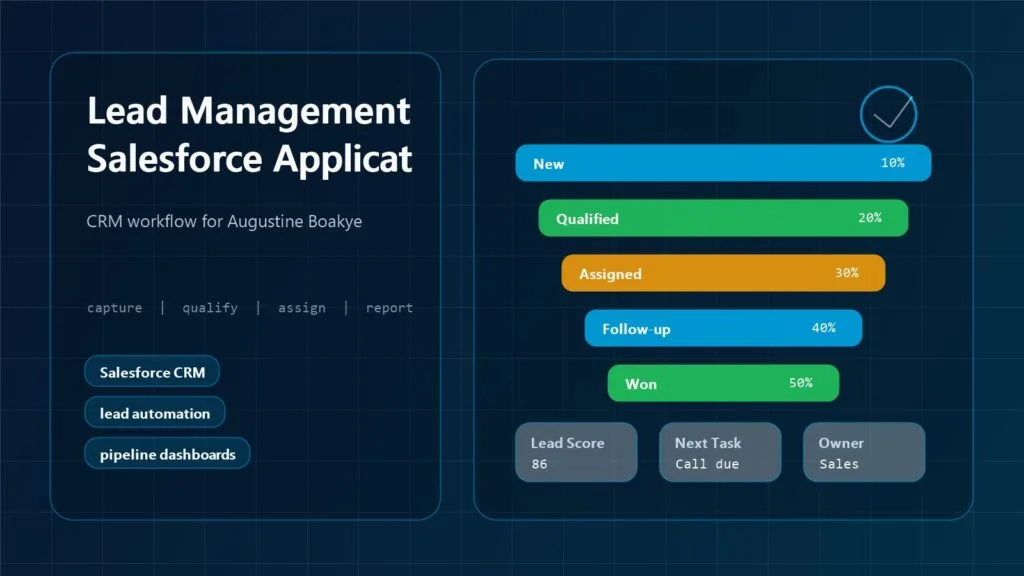Click the 10% value on New bar
This screenshot has width=1024, height=576.
click(893, 163)
